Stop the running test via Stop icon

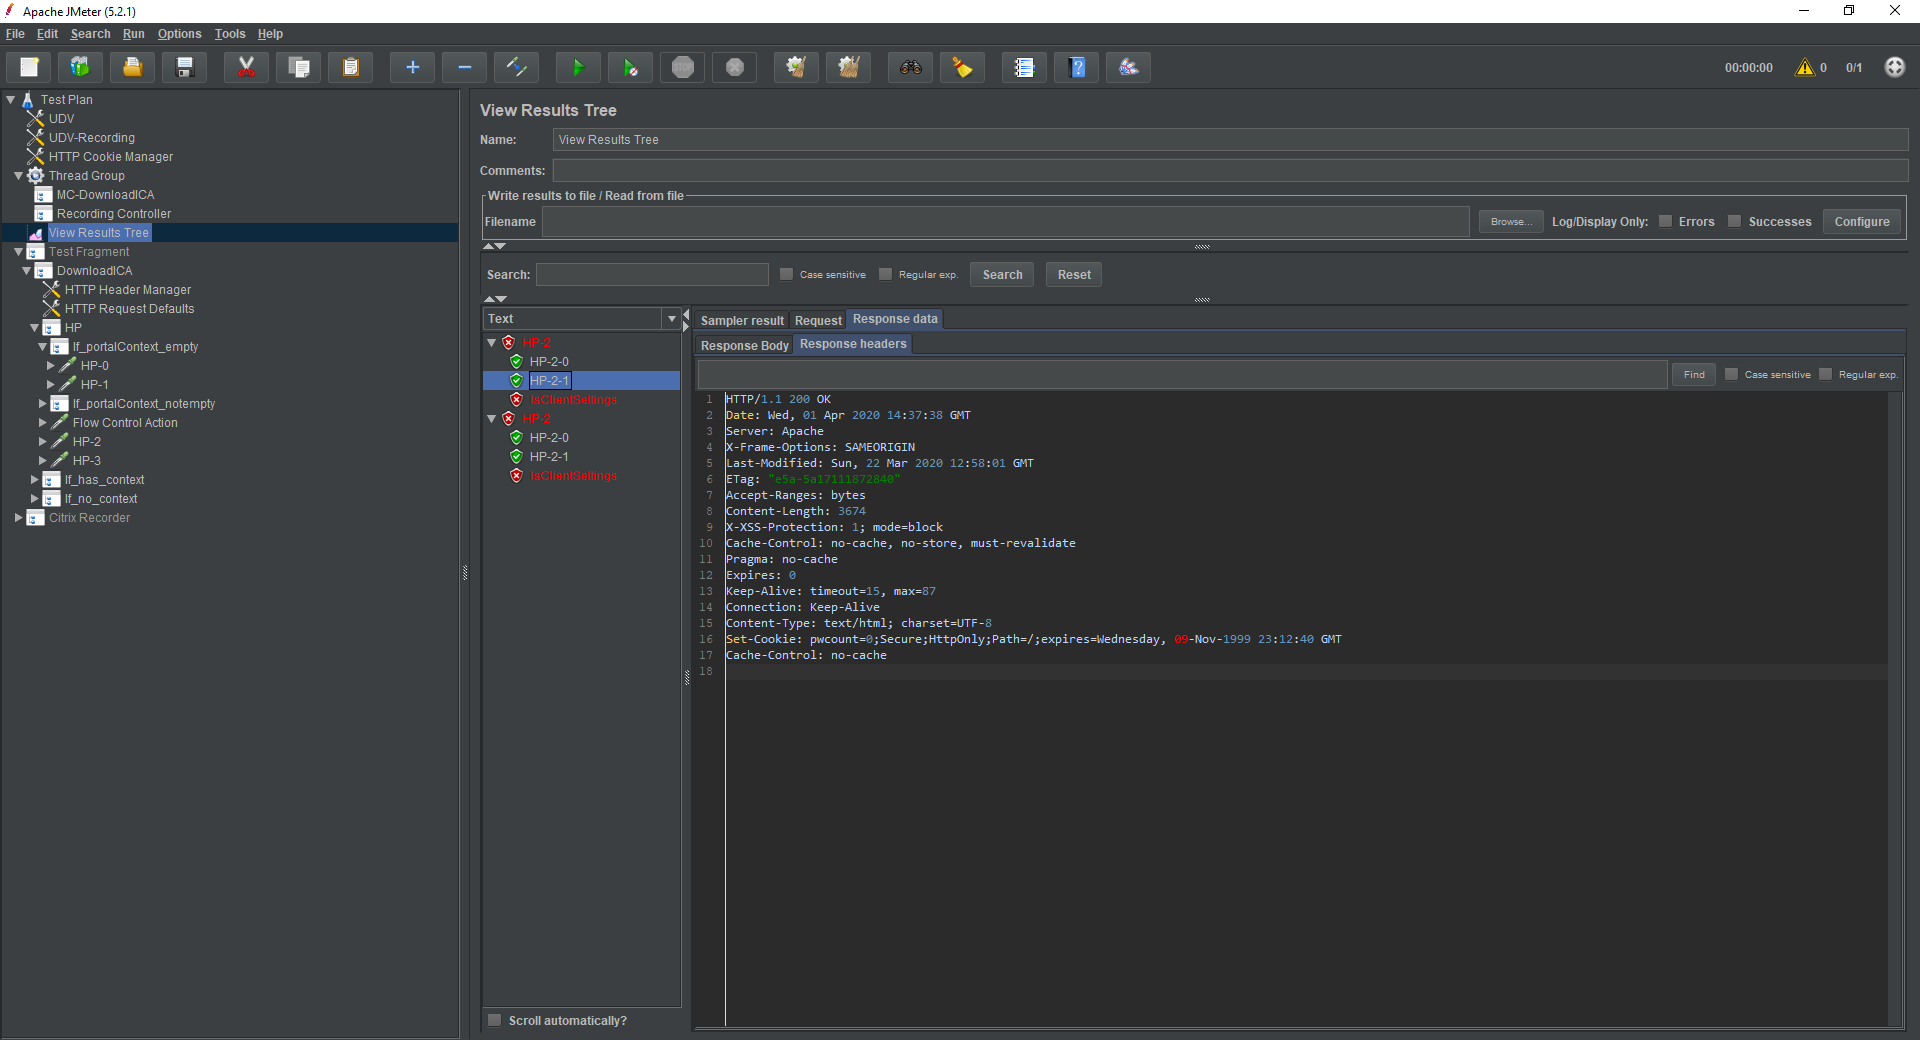[x=682, y=67]
